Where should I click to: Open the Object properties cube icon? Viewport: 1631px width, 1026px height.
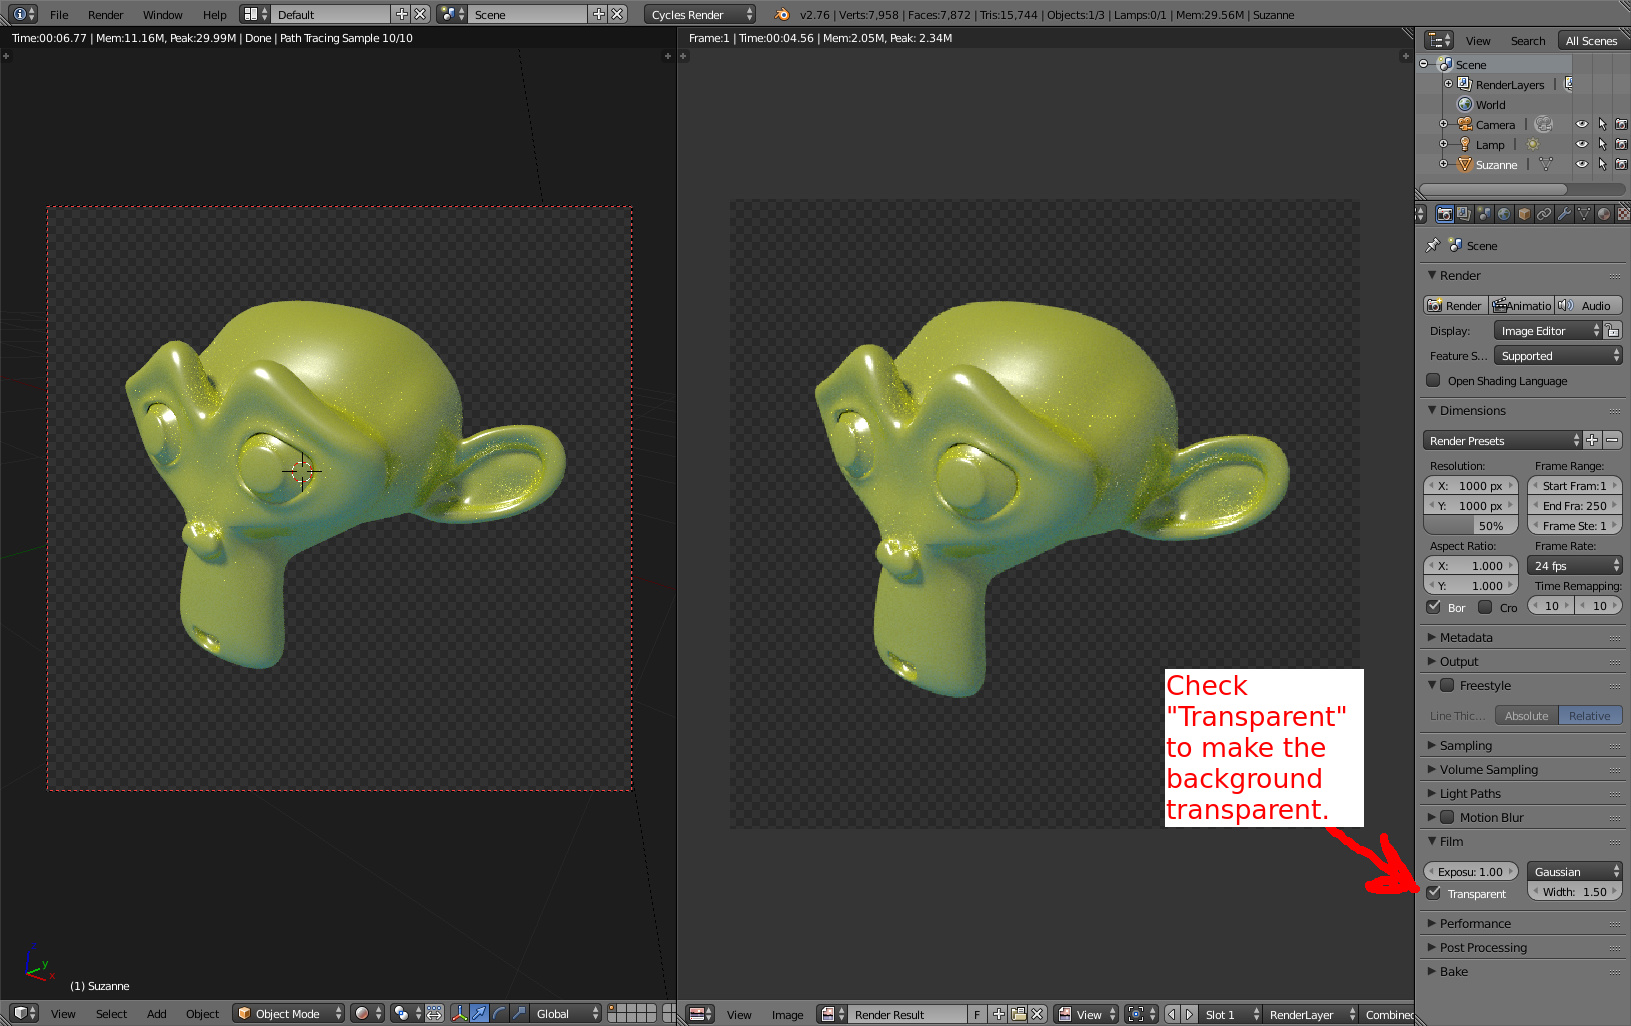pos(1524,214)
